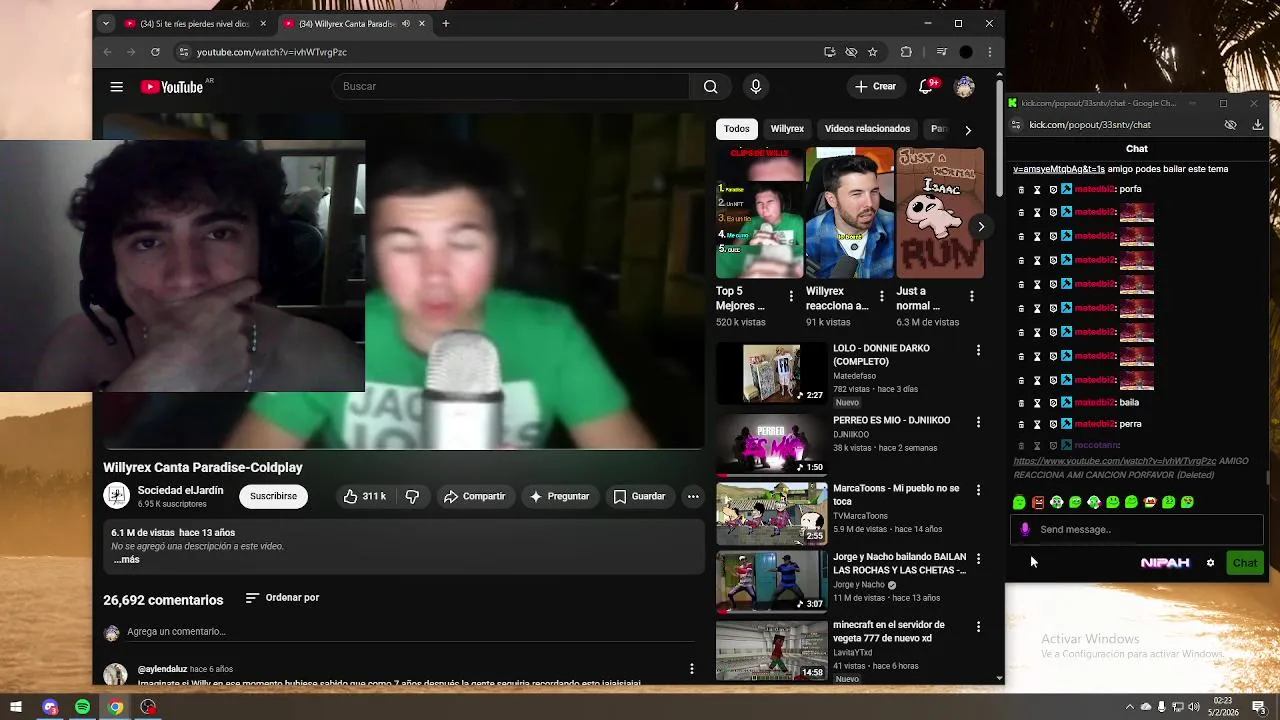Viewport: 1280px width, 720px height.
Task: Open 'Top 5 Mejores' short thumbnail
Action: (759, 213)
